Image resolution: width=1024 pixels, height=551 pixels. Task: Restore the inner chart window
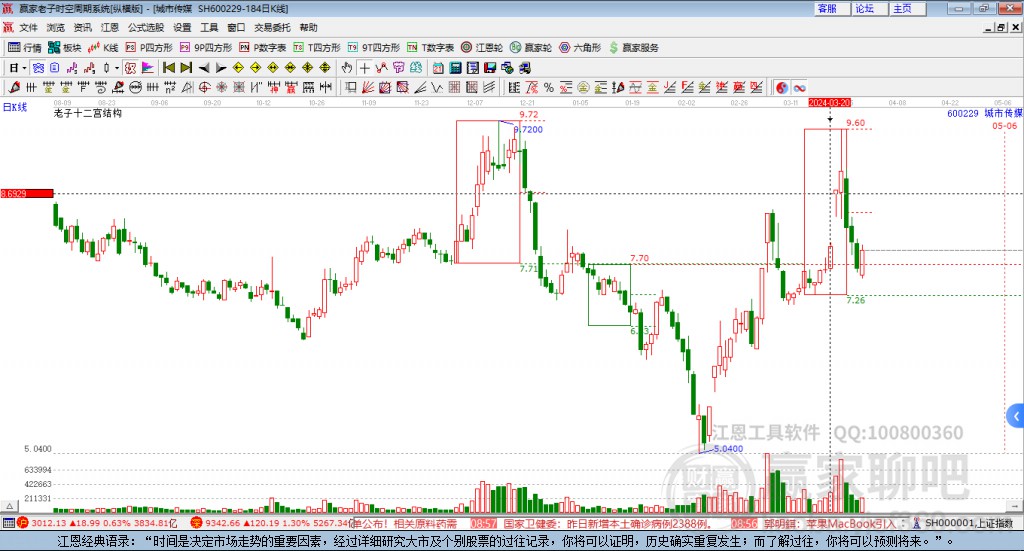tap(1001, 27)
